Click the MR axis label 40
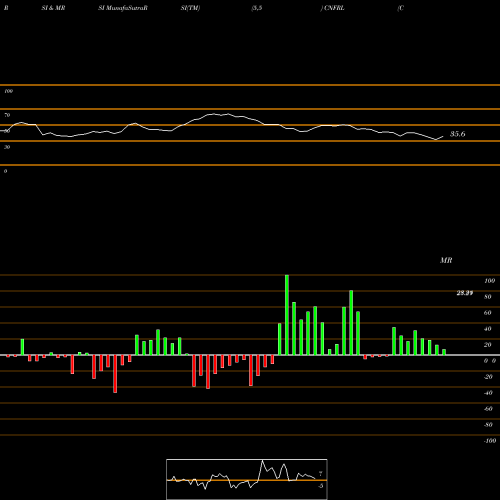500x500 pixels. [x=488, y=329]
